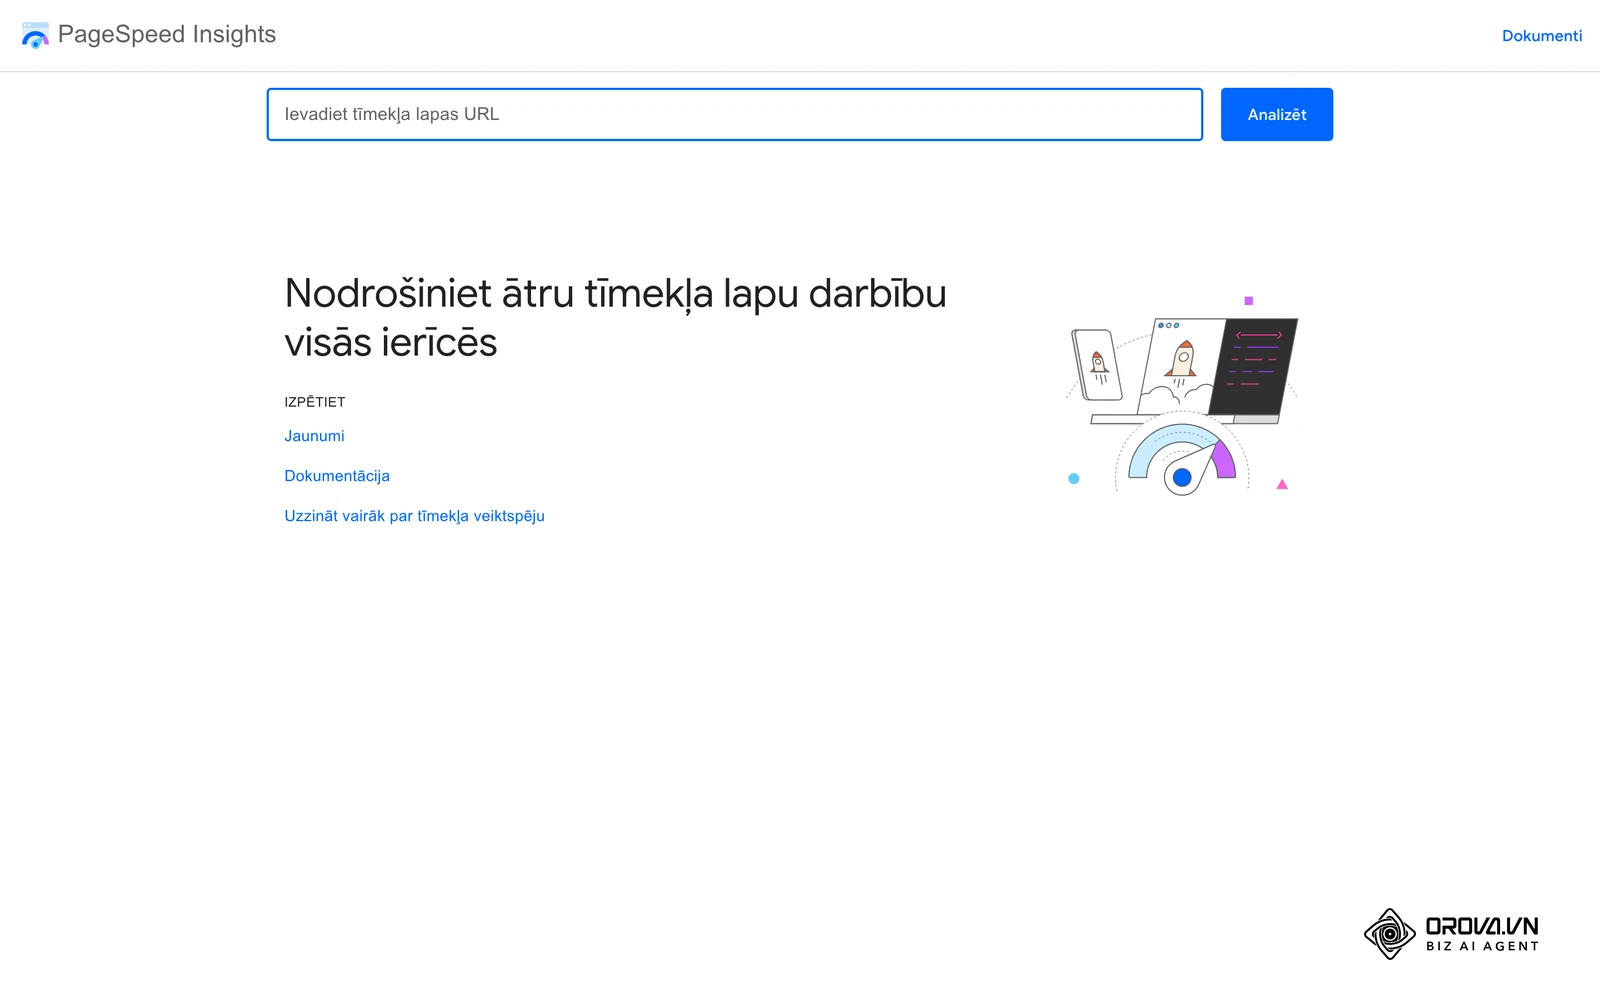
Task: Click the Analizēt button
Action: (x=1277, y=114)
